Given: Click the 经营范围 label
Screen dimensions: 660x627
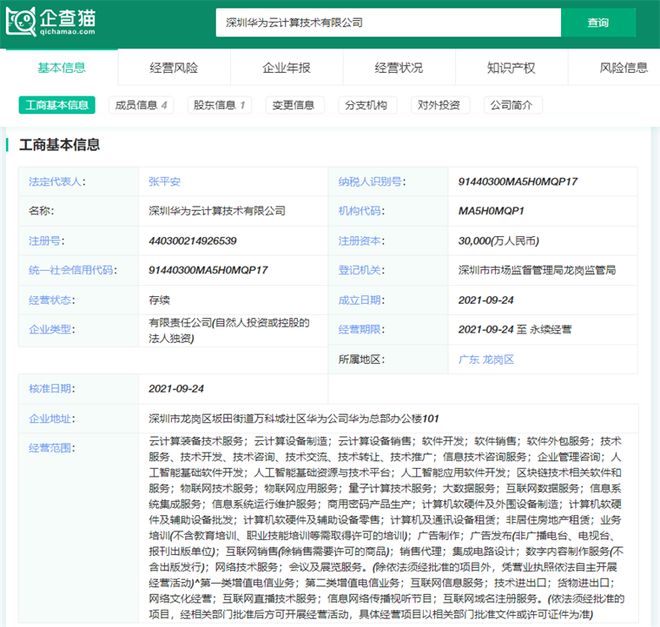Looking at the screenshot, I should (x=51, y=448).
